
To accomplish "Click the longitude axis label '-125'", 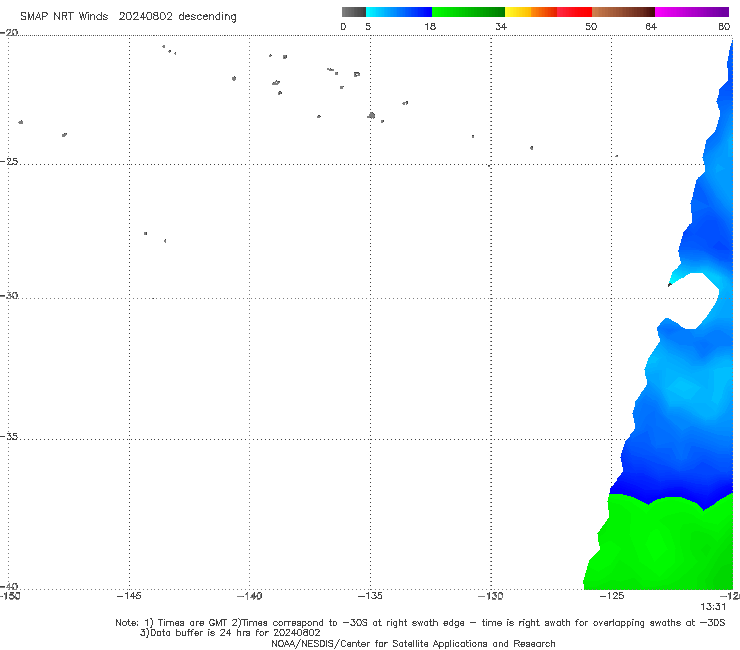I will 612,596.
